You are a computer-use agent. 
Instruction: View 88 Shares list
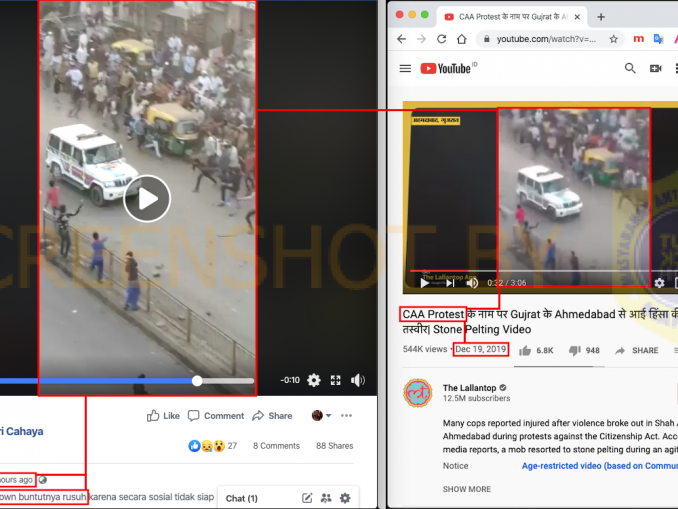point(335,446)
